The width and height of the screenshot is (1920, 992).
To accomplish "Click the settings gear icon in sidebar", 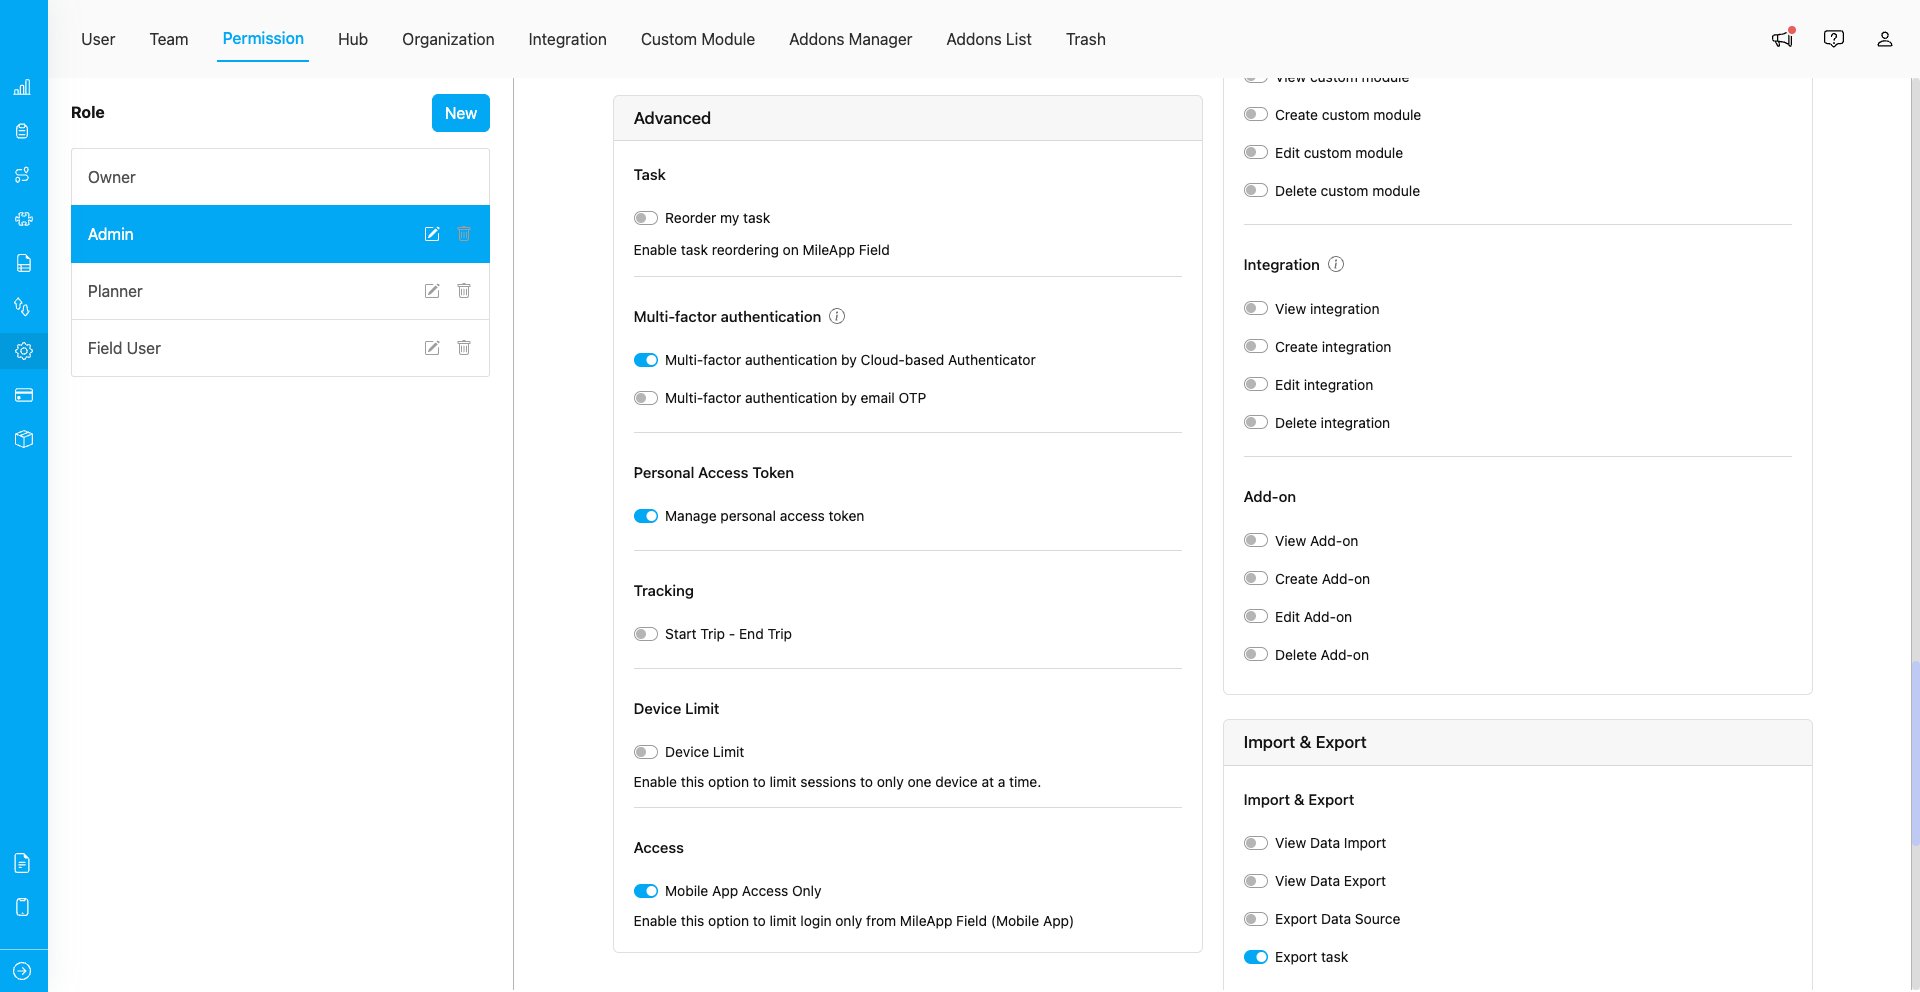I will click(x=24, y=351).
